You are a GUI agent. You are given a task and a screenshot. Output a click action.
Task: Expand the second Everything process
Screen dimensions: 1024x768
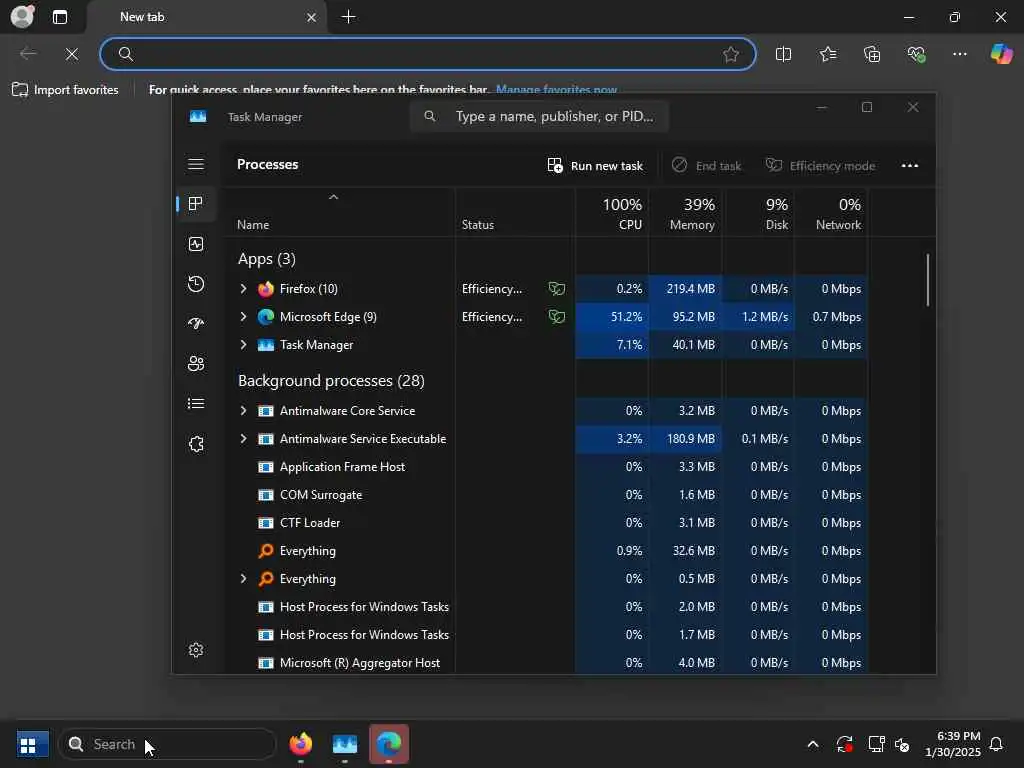pyautogui.click(x=244, y=579)
